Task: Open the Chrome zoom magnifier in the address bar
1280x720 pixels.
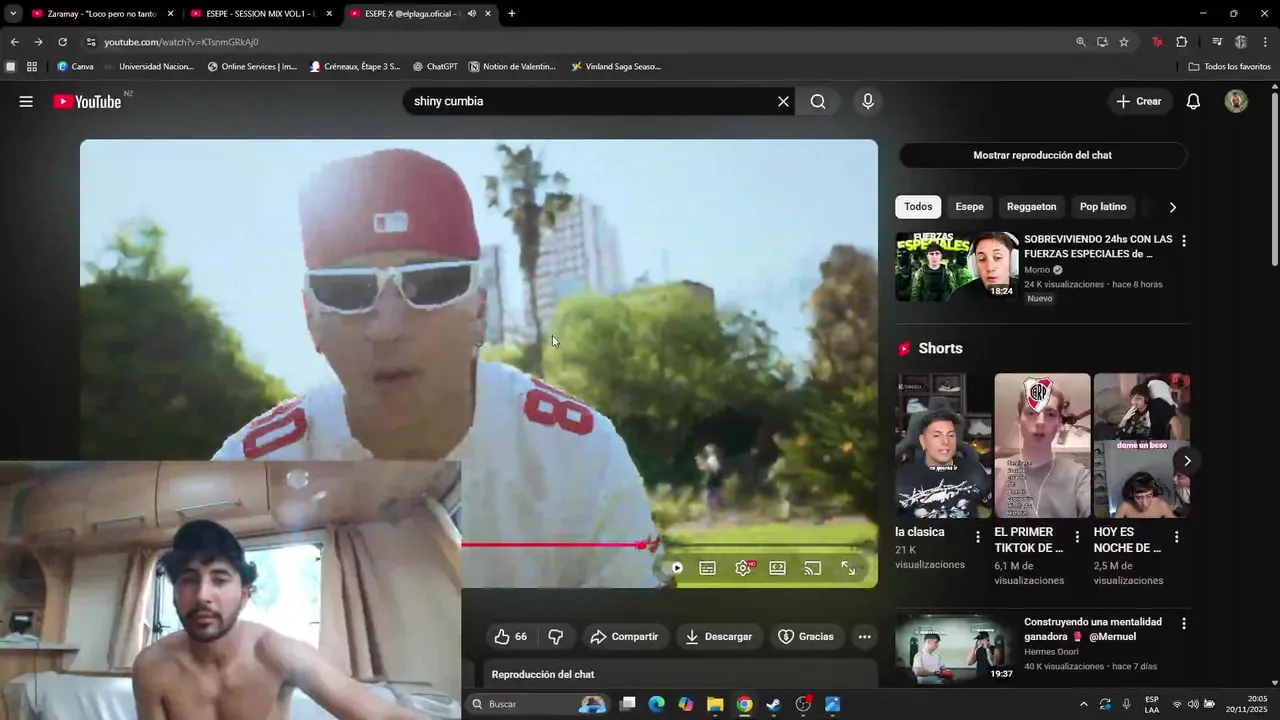Action: [x=1081, y=42]
